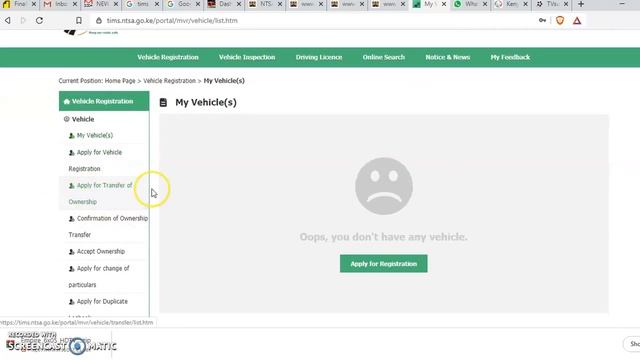Open 'Accept Ownership' in the sidebar
Screen dimensions: 640x360
click(101, 251)
